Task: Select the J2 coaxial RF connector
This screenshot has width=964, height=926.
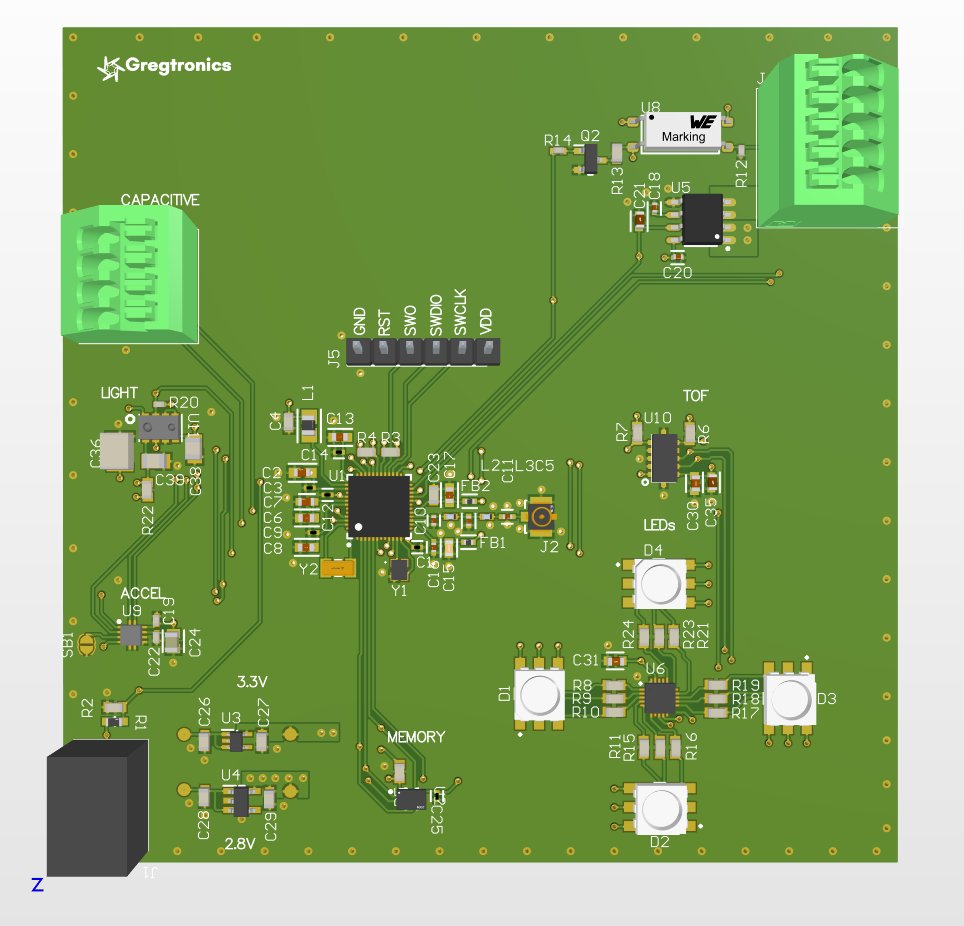Action: pyautogui.click(x=541, y=515)
